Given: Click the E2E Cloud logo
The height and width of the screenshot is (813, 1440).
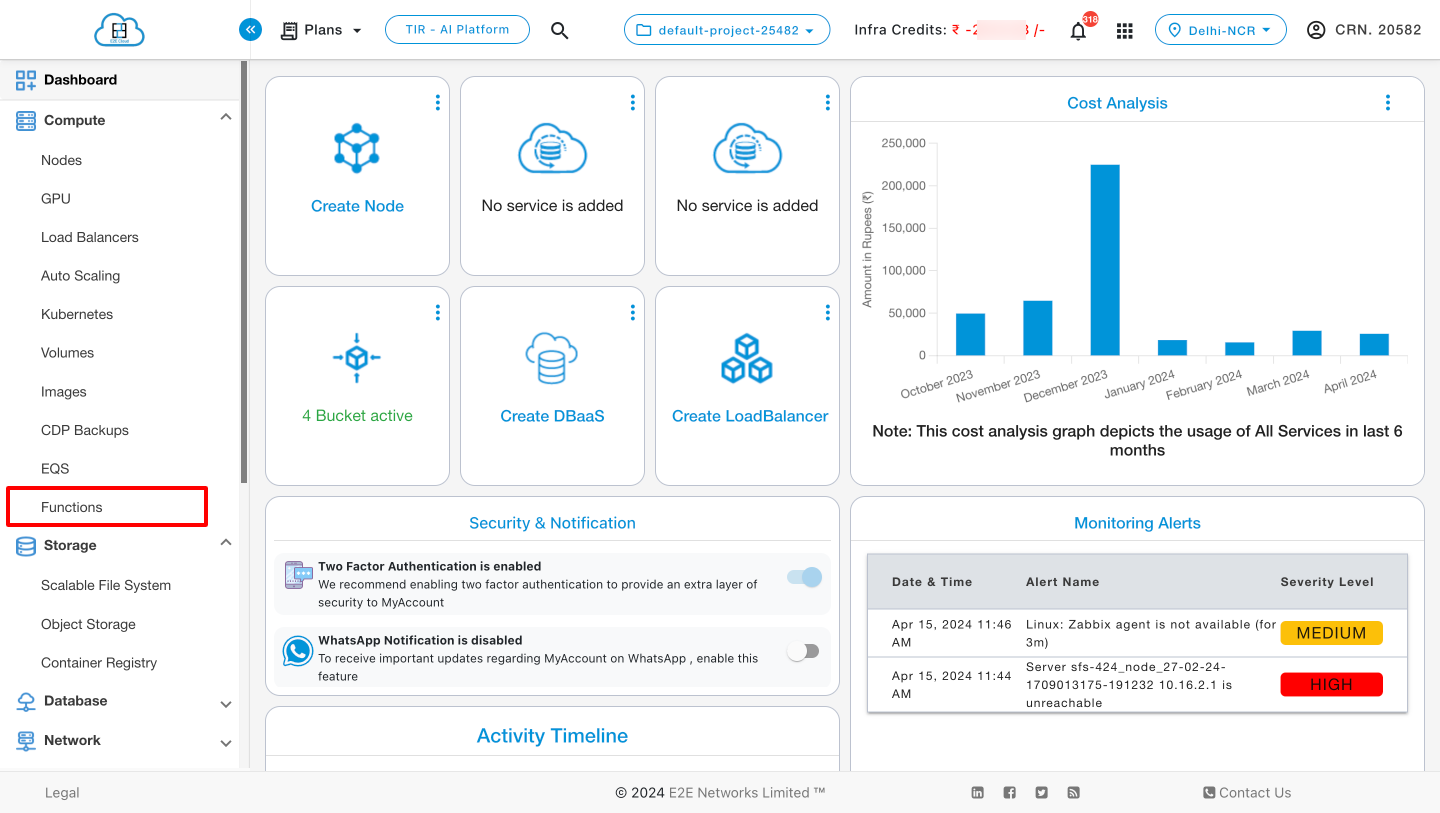Looking at the screenshot, I should coord(119,30).
